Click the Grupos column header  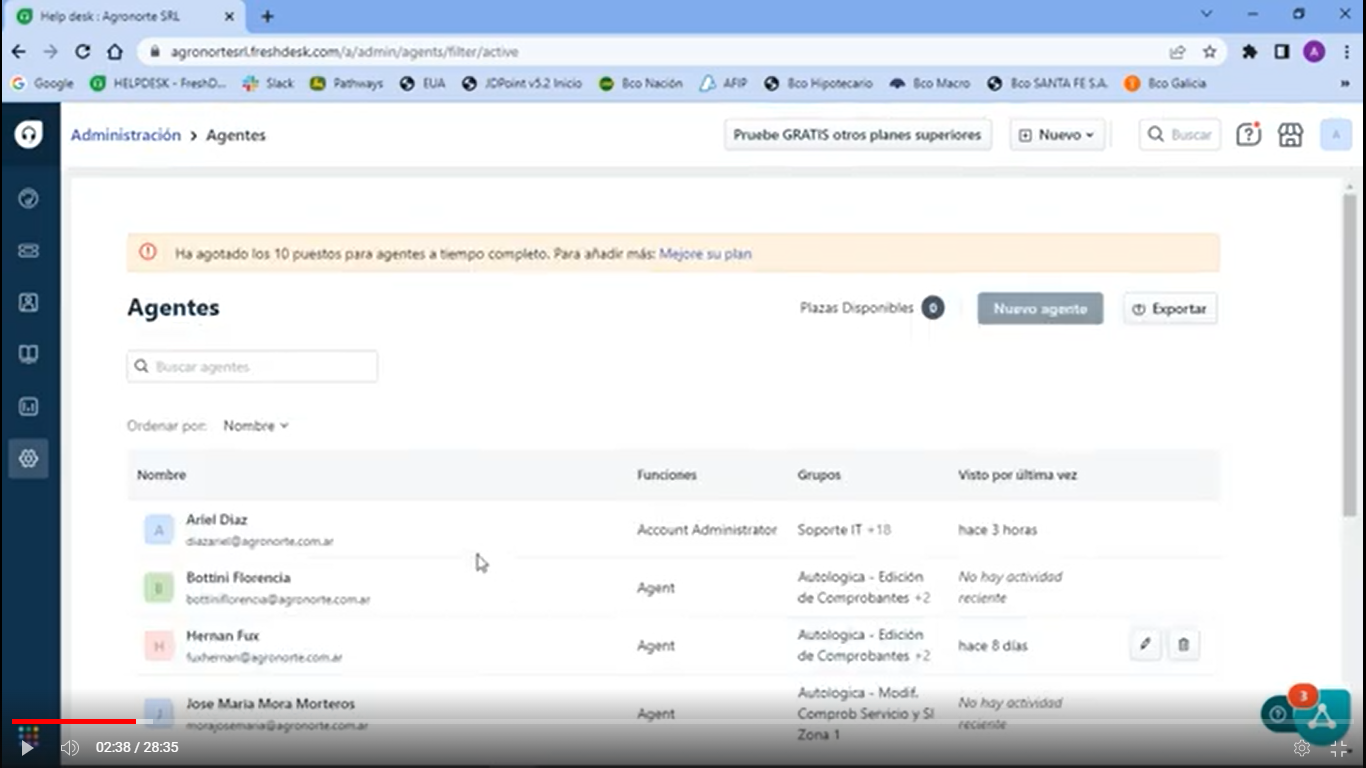[819, 475]
